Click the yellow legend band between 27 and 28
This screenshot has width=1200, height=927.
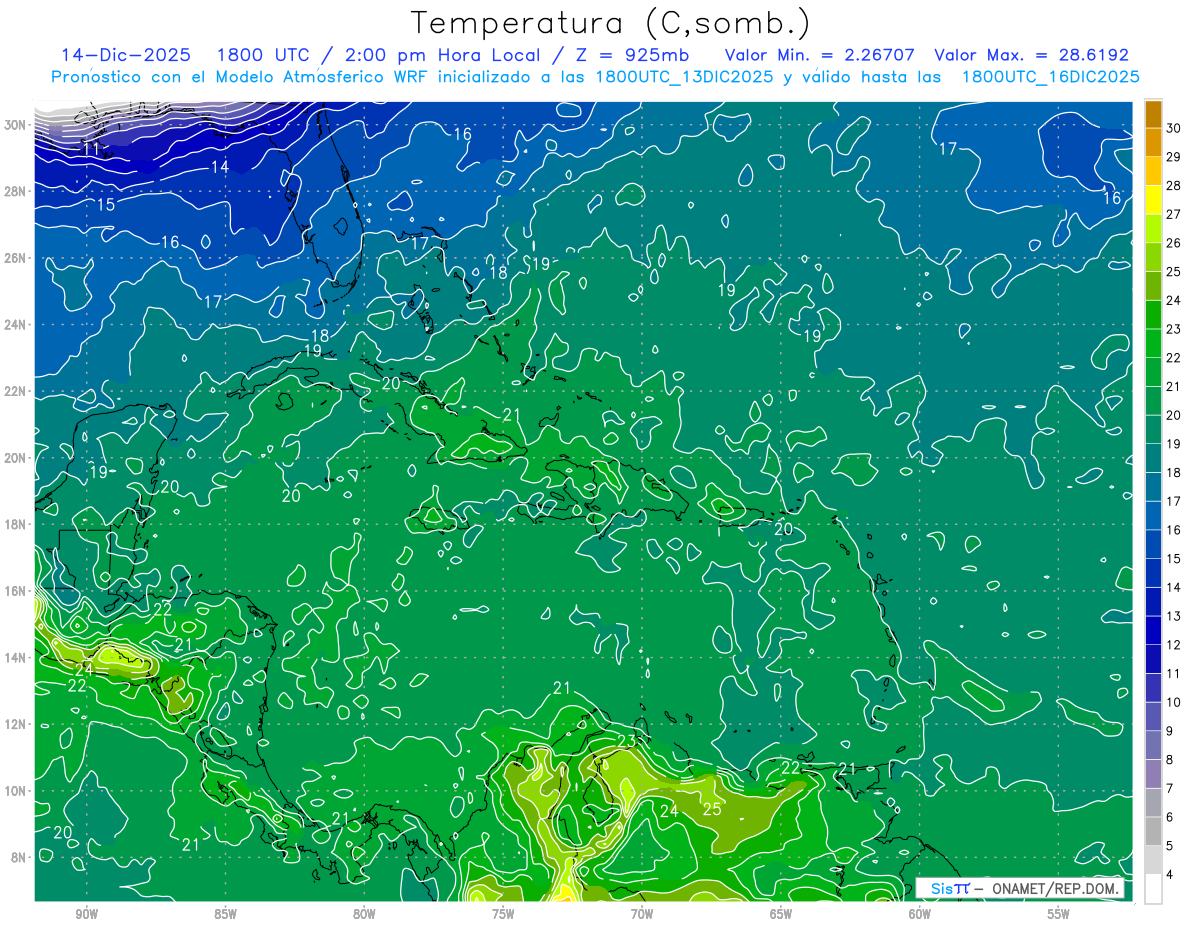pyautogui.click(x=1153, y=200)
